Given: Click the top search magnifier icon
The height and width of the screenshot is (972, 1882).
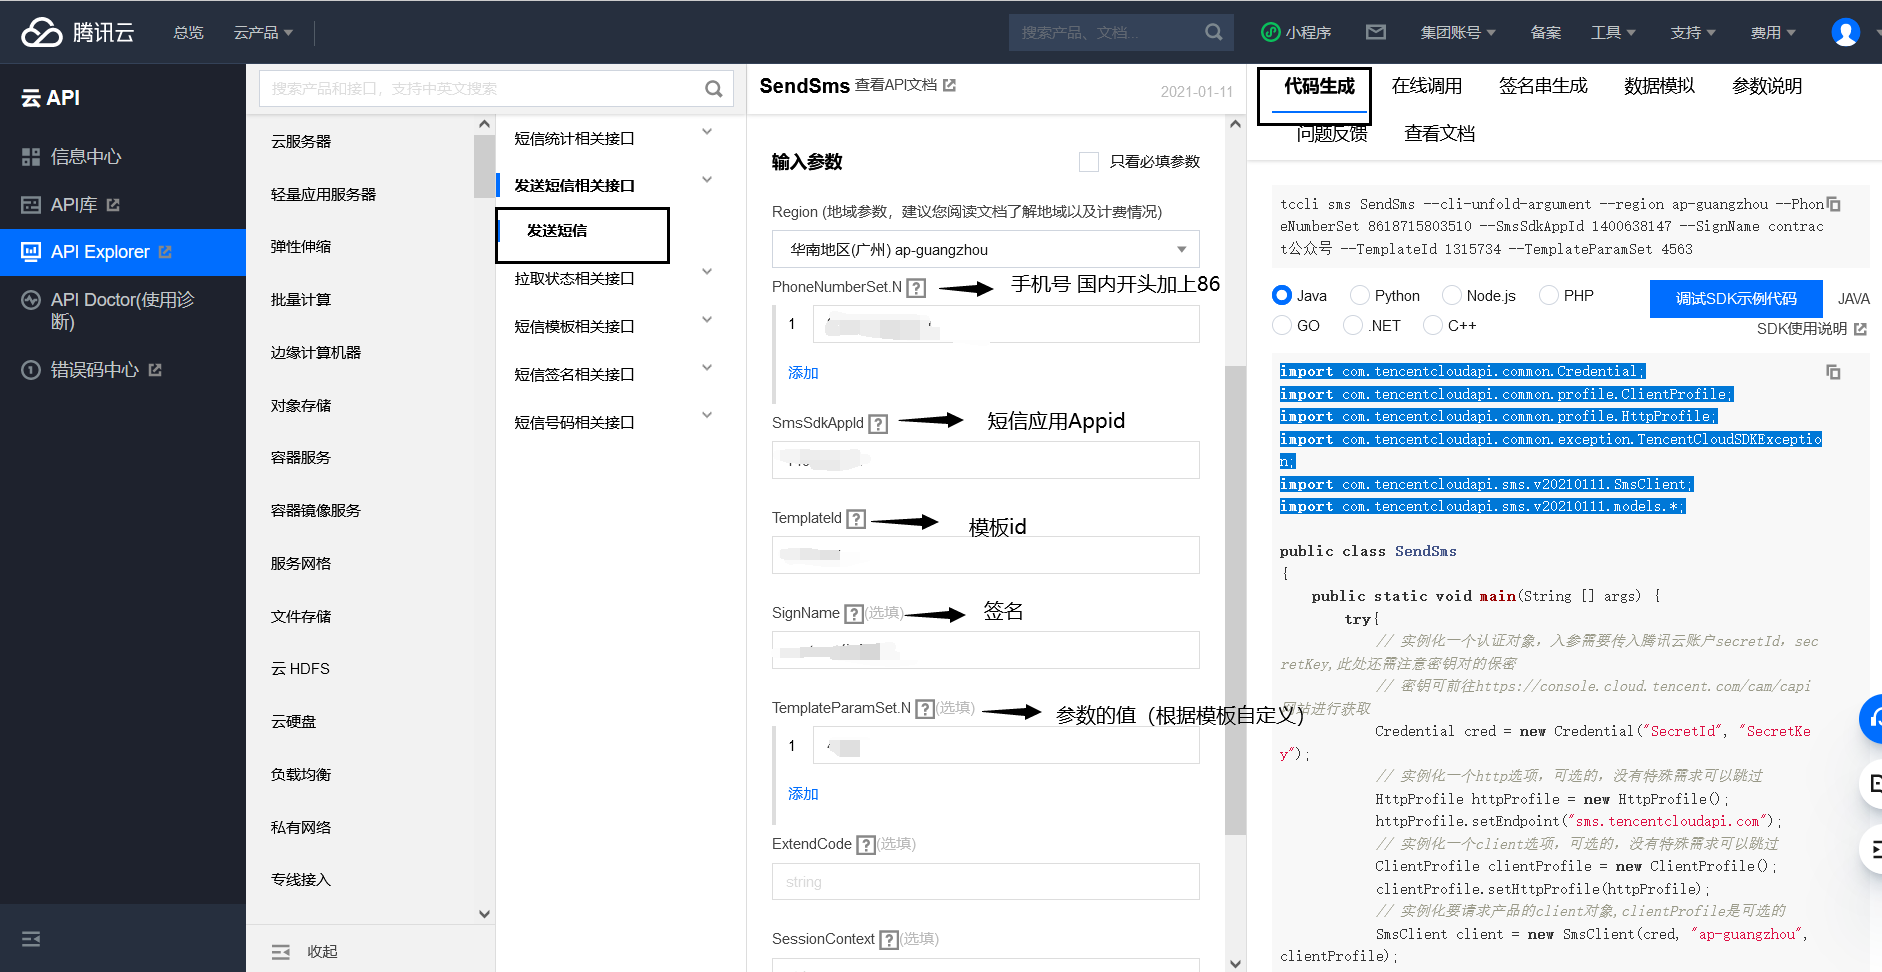Looking at the screenshot, I should [1213, 32].
